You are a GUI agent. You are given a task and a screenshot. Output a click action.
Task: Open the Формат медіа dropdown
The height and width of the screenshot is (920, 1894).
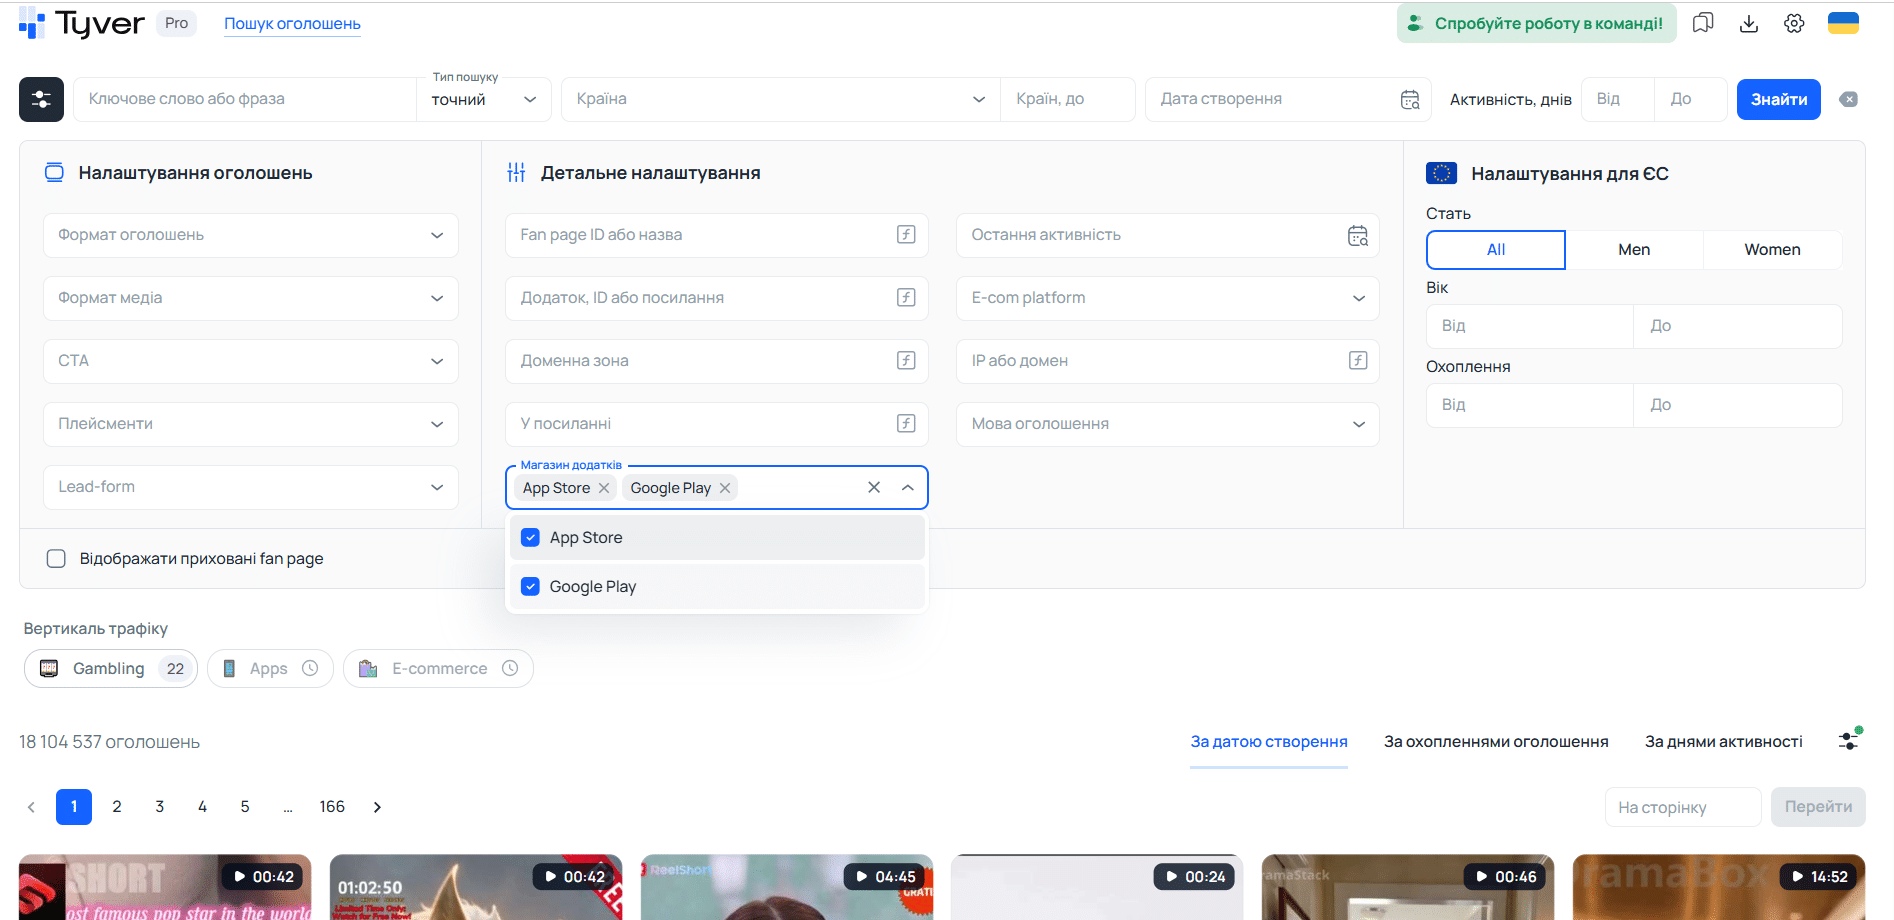point(251,298)
